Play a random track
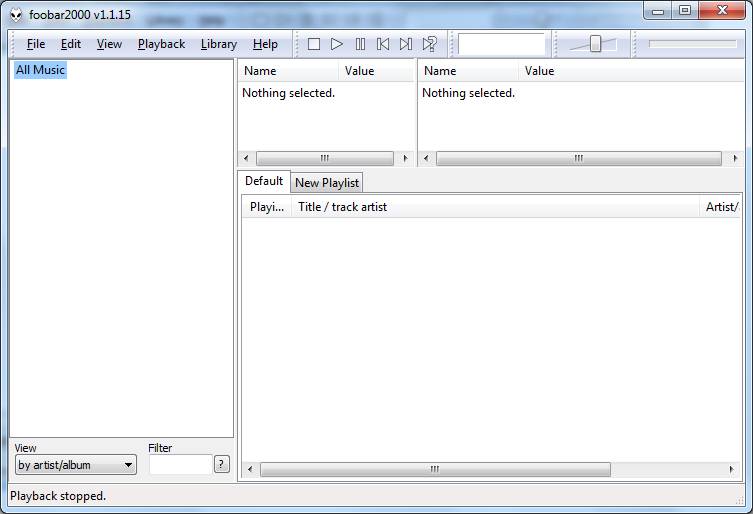Viewport: 753px width, 514px height. (429, 44)
